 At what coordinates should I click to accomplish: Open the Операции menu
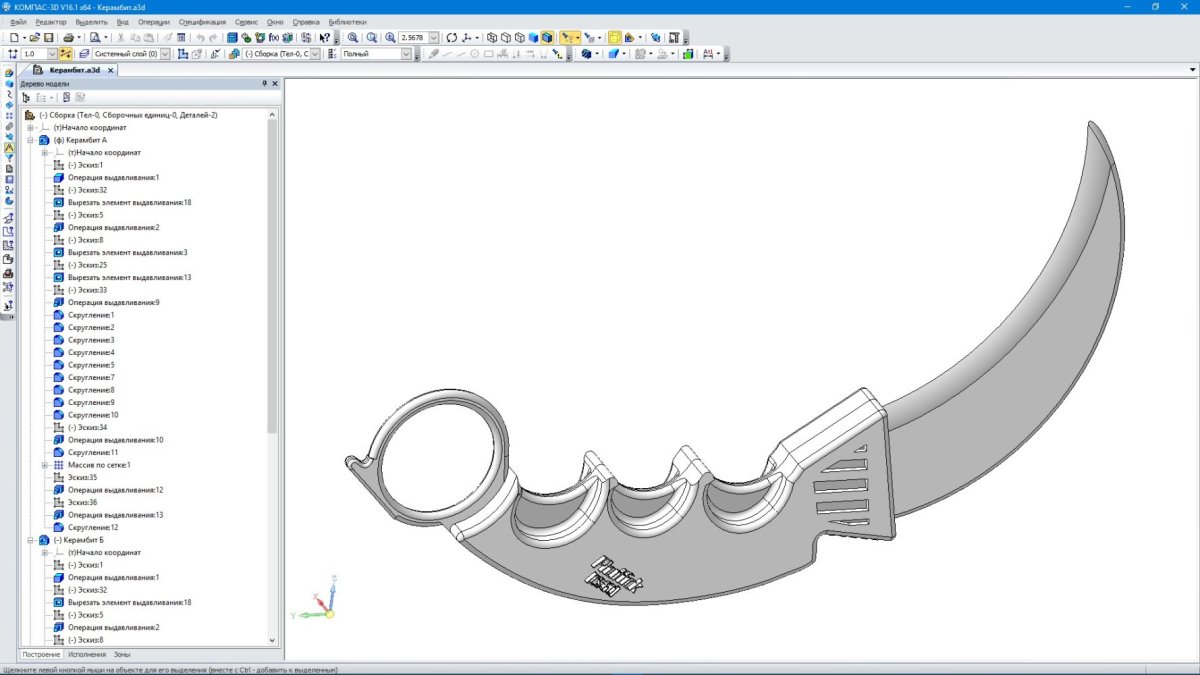154,21
